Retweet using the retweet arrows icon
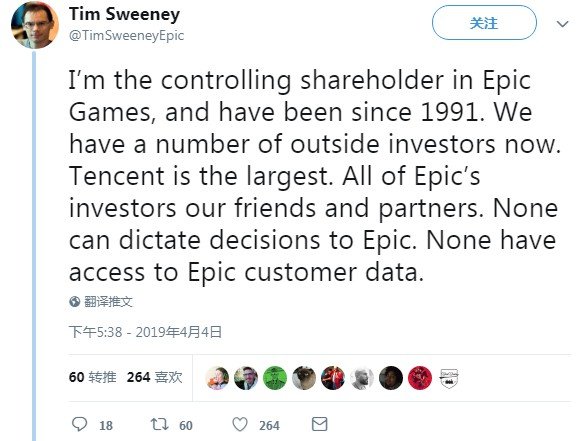Screen dimensions: 585x441 tap(159, 424)
